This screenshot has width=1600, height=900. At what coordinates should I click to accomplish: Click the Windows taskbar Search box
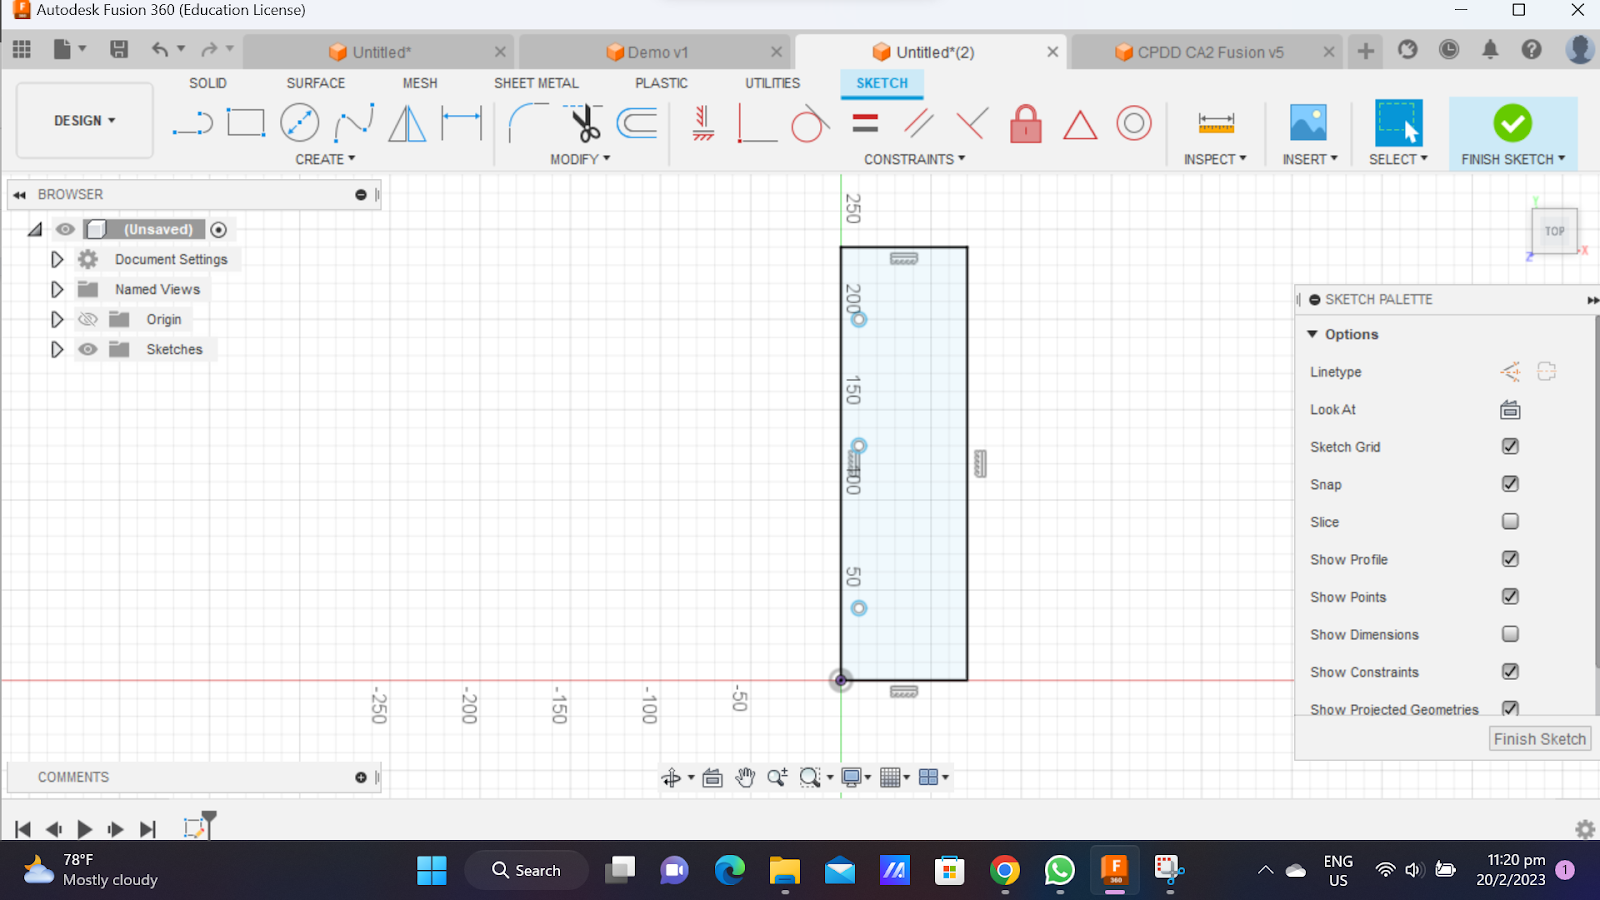tap(526, 870)
